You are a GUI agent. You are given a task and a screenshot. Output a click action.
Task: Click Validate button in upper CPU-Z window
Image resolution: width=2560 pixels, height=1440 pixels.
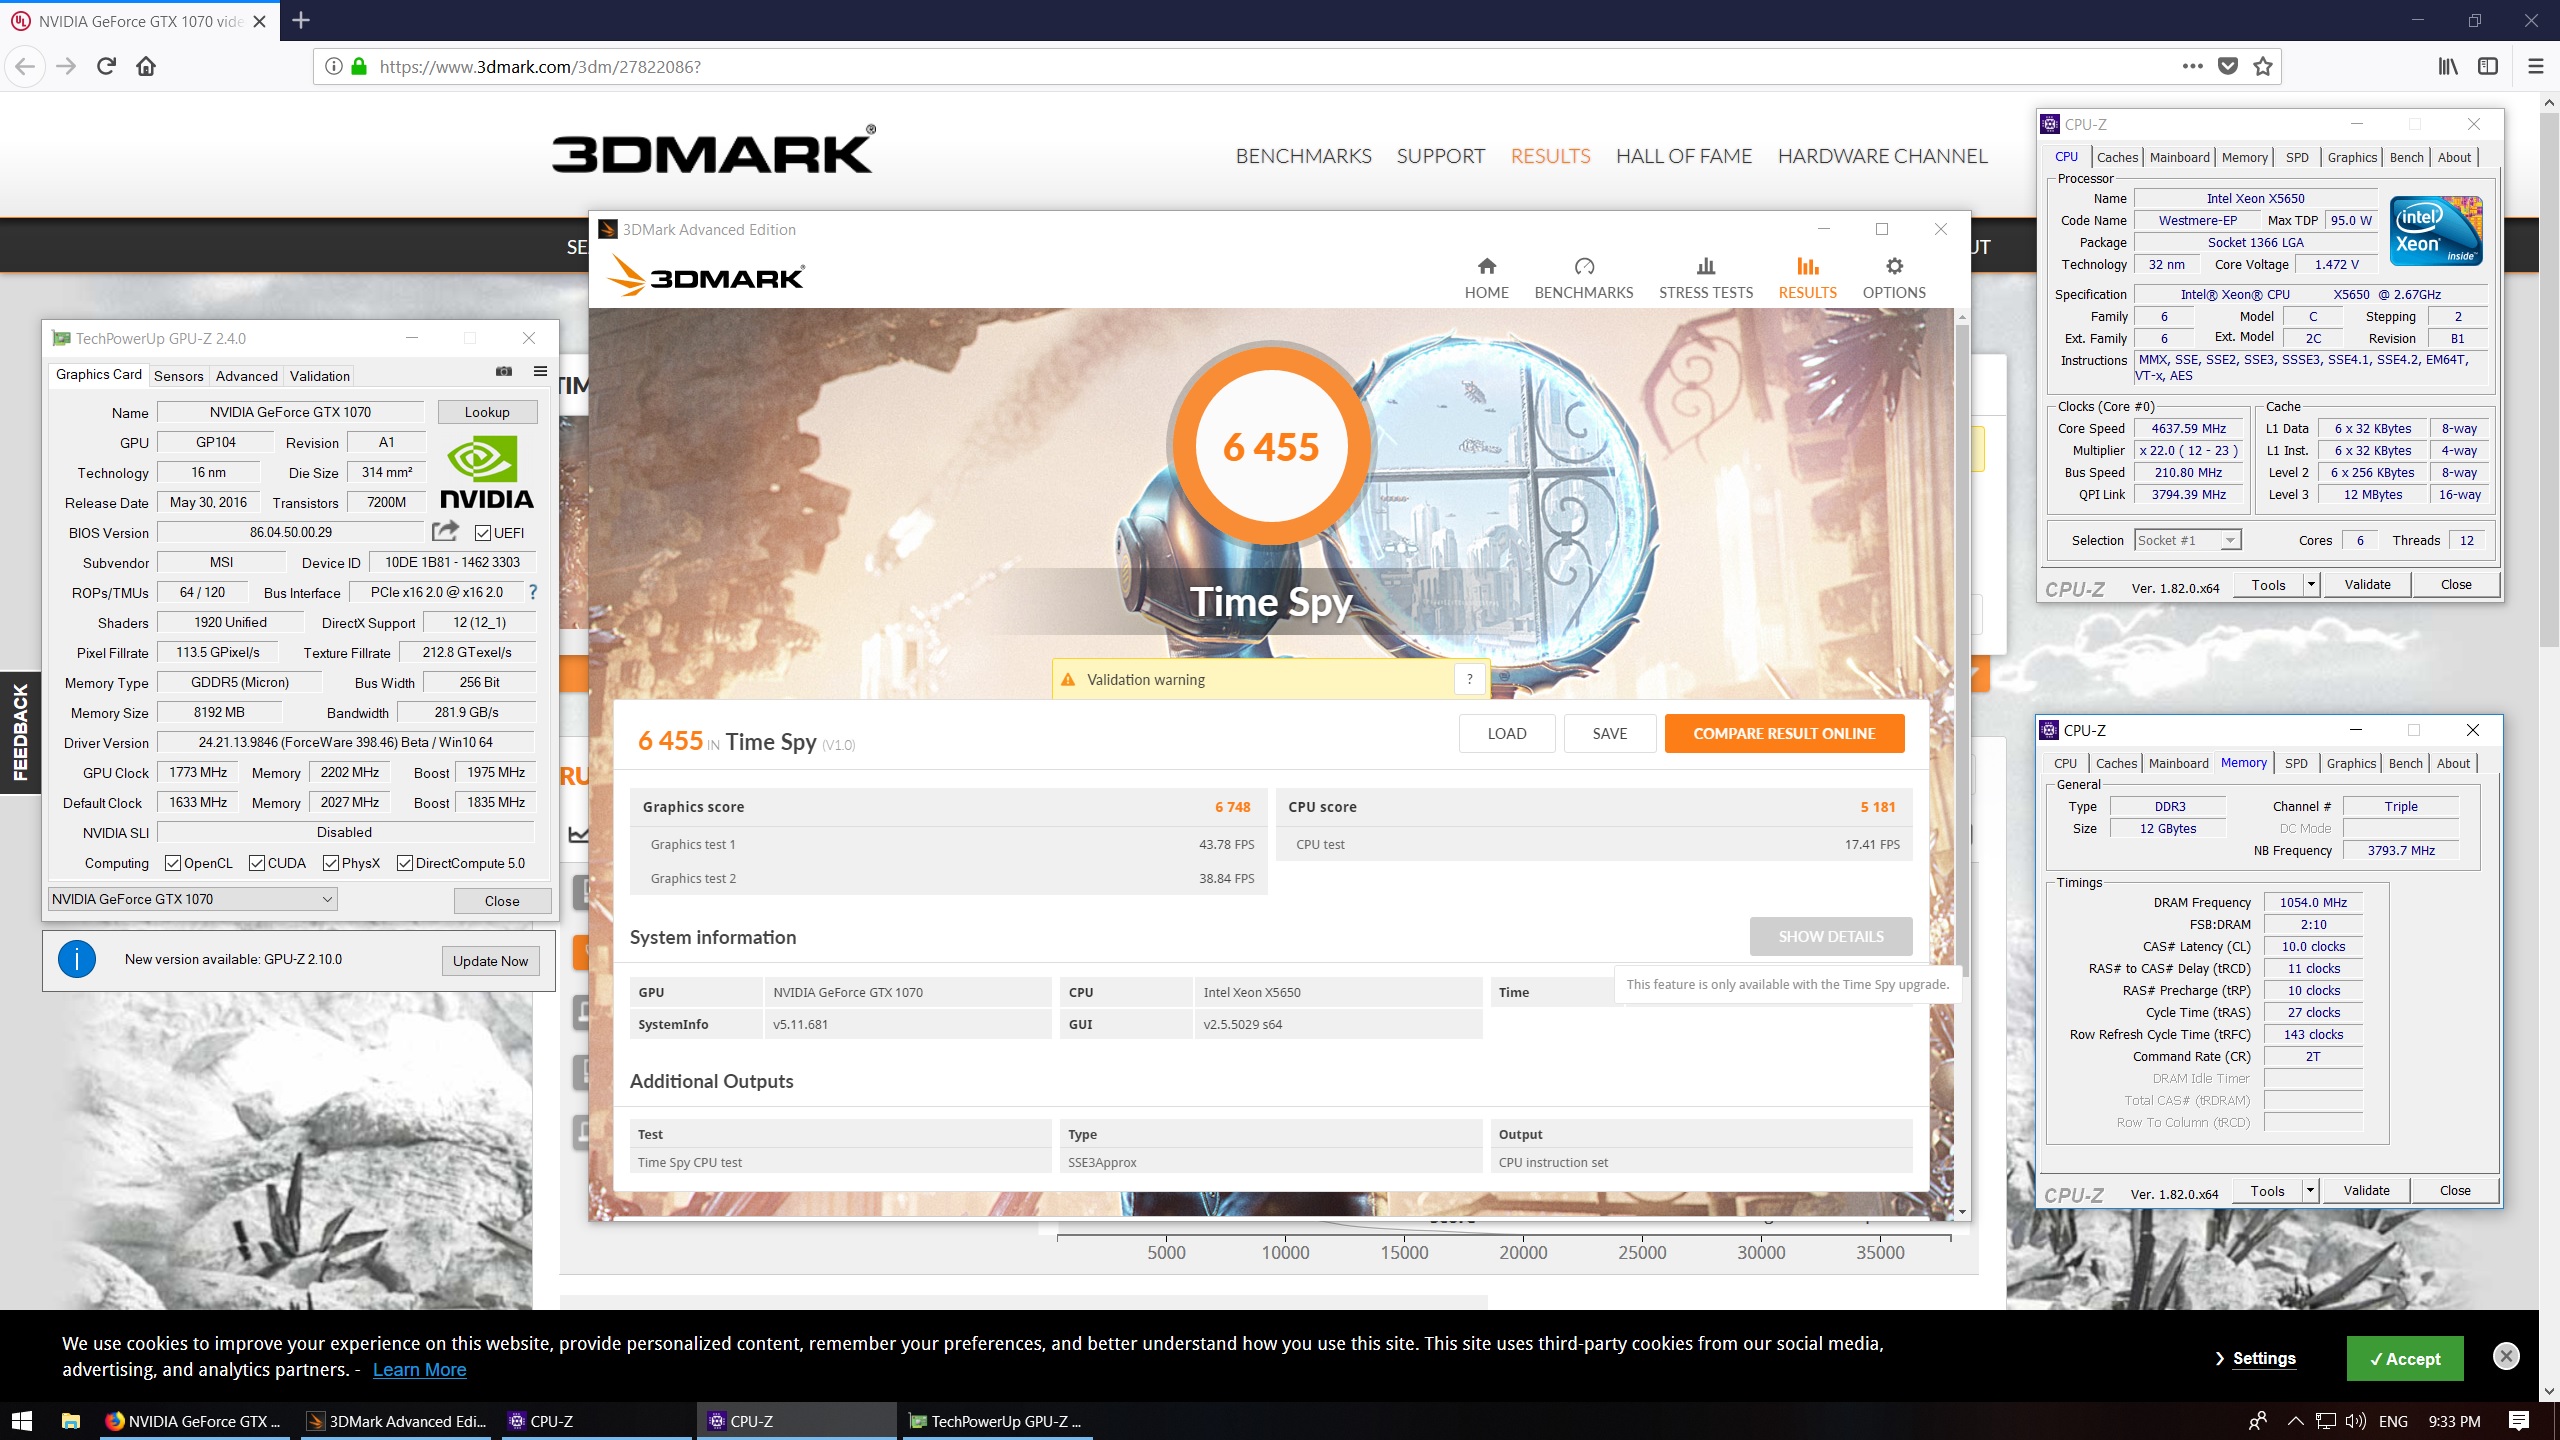click(2367, 585)
